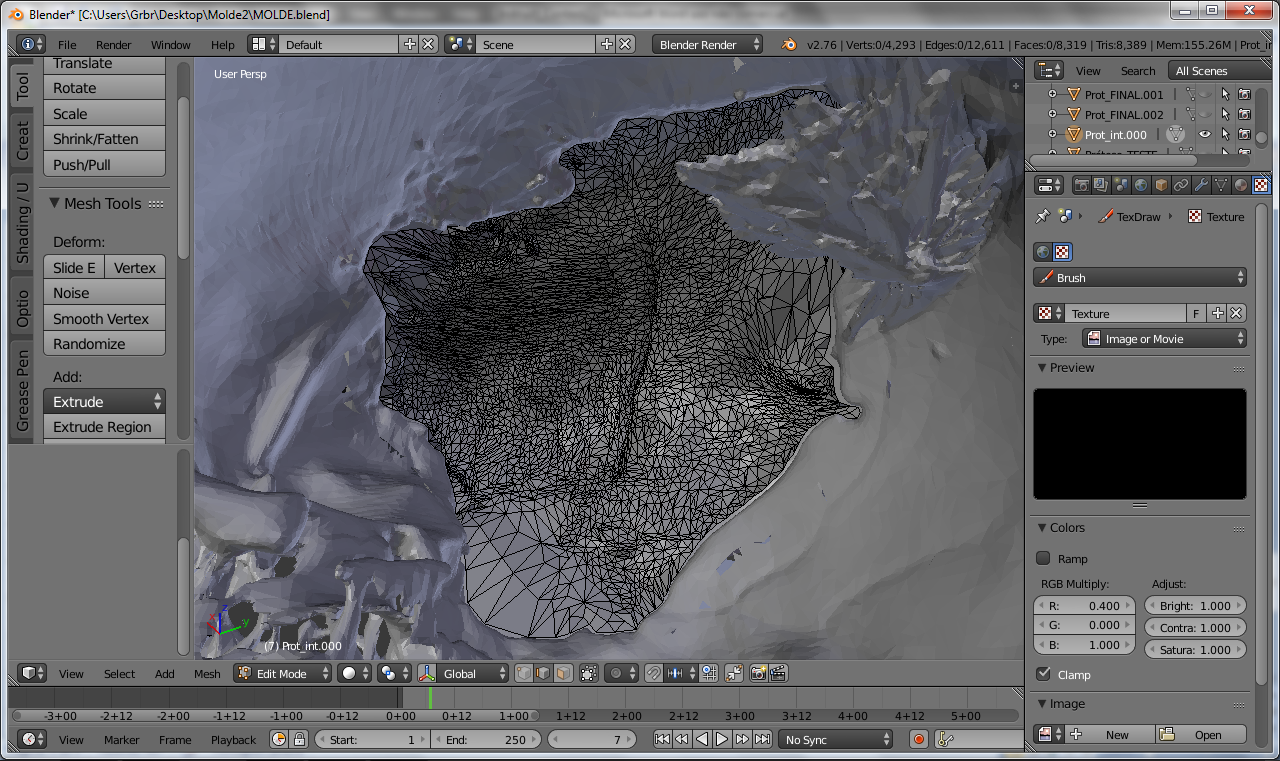Click the pin icon in properties context

coord(1042,216)
